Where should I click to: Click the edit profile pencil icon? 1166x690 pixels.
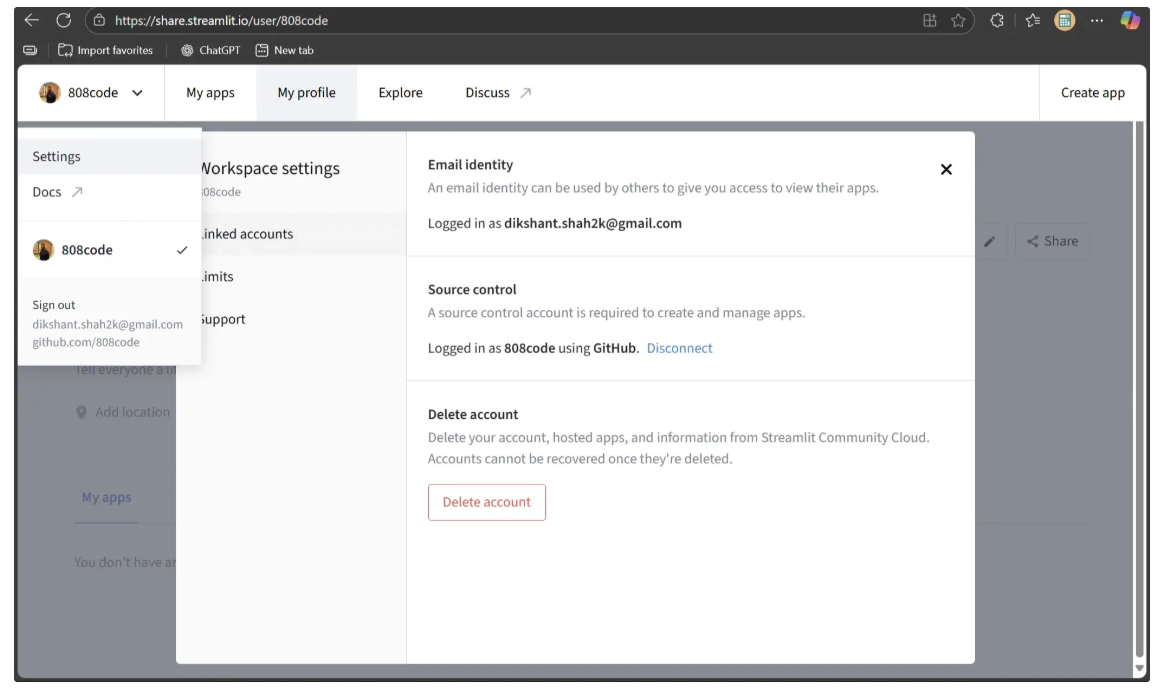(x=990, y=241)
